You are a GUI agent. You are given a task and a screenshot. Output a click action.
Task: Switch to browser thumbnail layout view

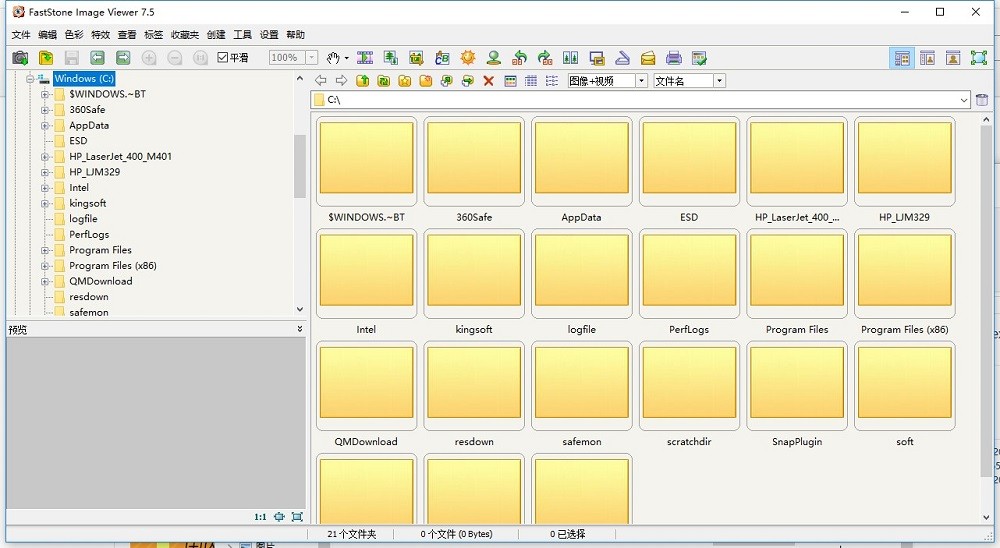902,58
